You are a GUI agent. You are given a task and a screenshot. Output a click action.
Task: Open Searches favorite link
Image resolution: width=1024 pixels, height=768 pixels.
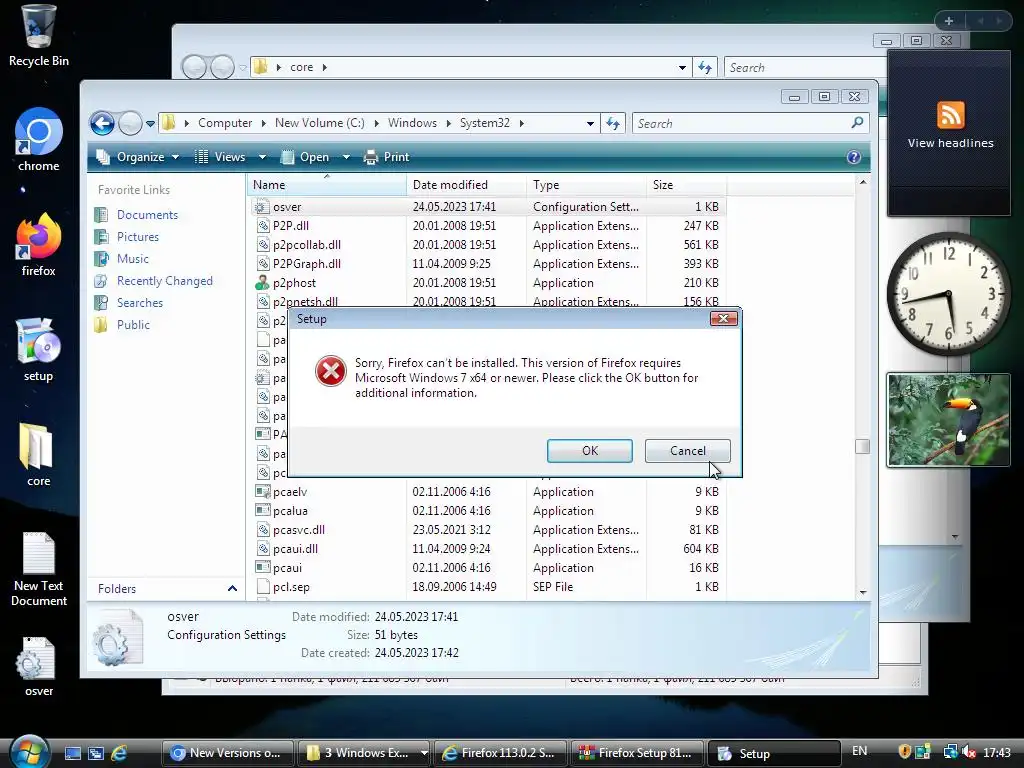point(140,303)
